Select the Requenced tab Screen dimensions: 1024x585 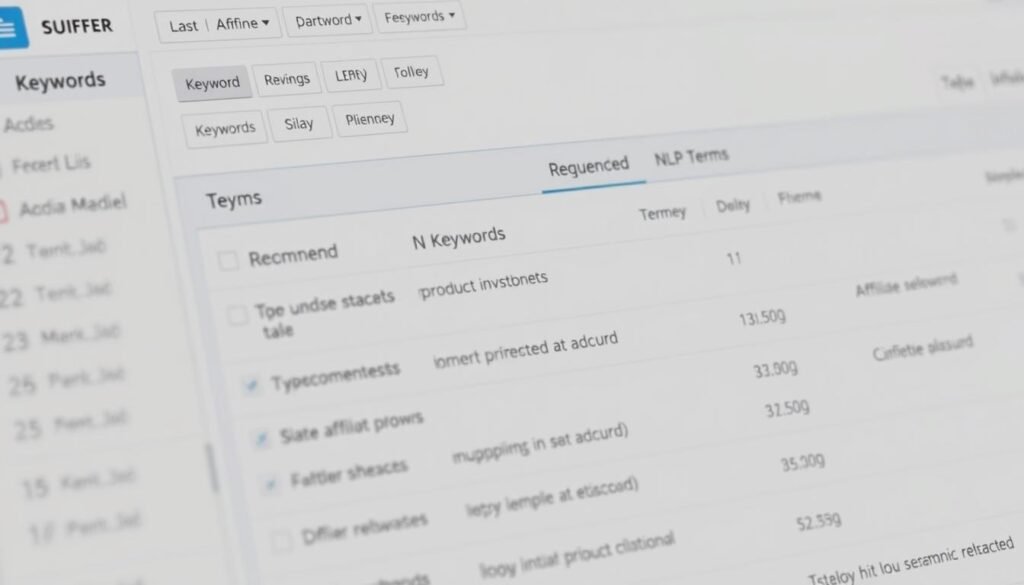click(589, 163)
